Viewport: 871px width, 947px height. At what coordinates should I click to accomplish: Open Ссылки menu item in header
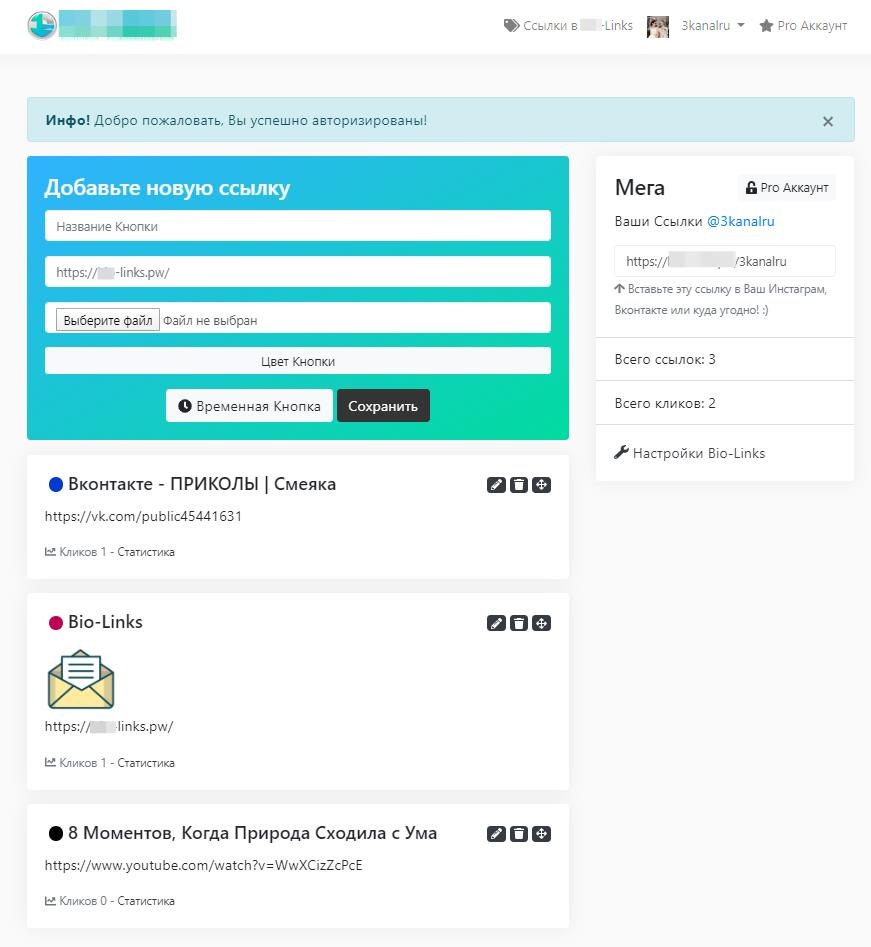coord(568,26)
